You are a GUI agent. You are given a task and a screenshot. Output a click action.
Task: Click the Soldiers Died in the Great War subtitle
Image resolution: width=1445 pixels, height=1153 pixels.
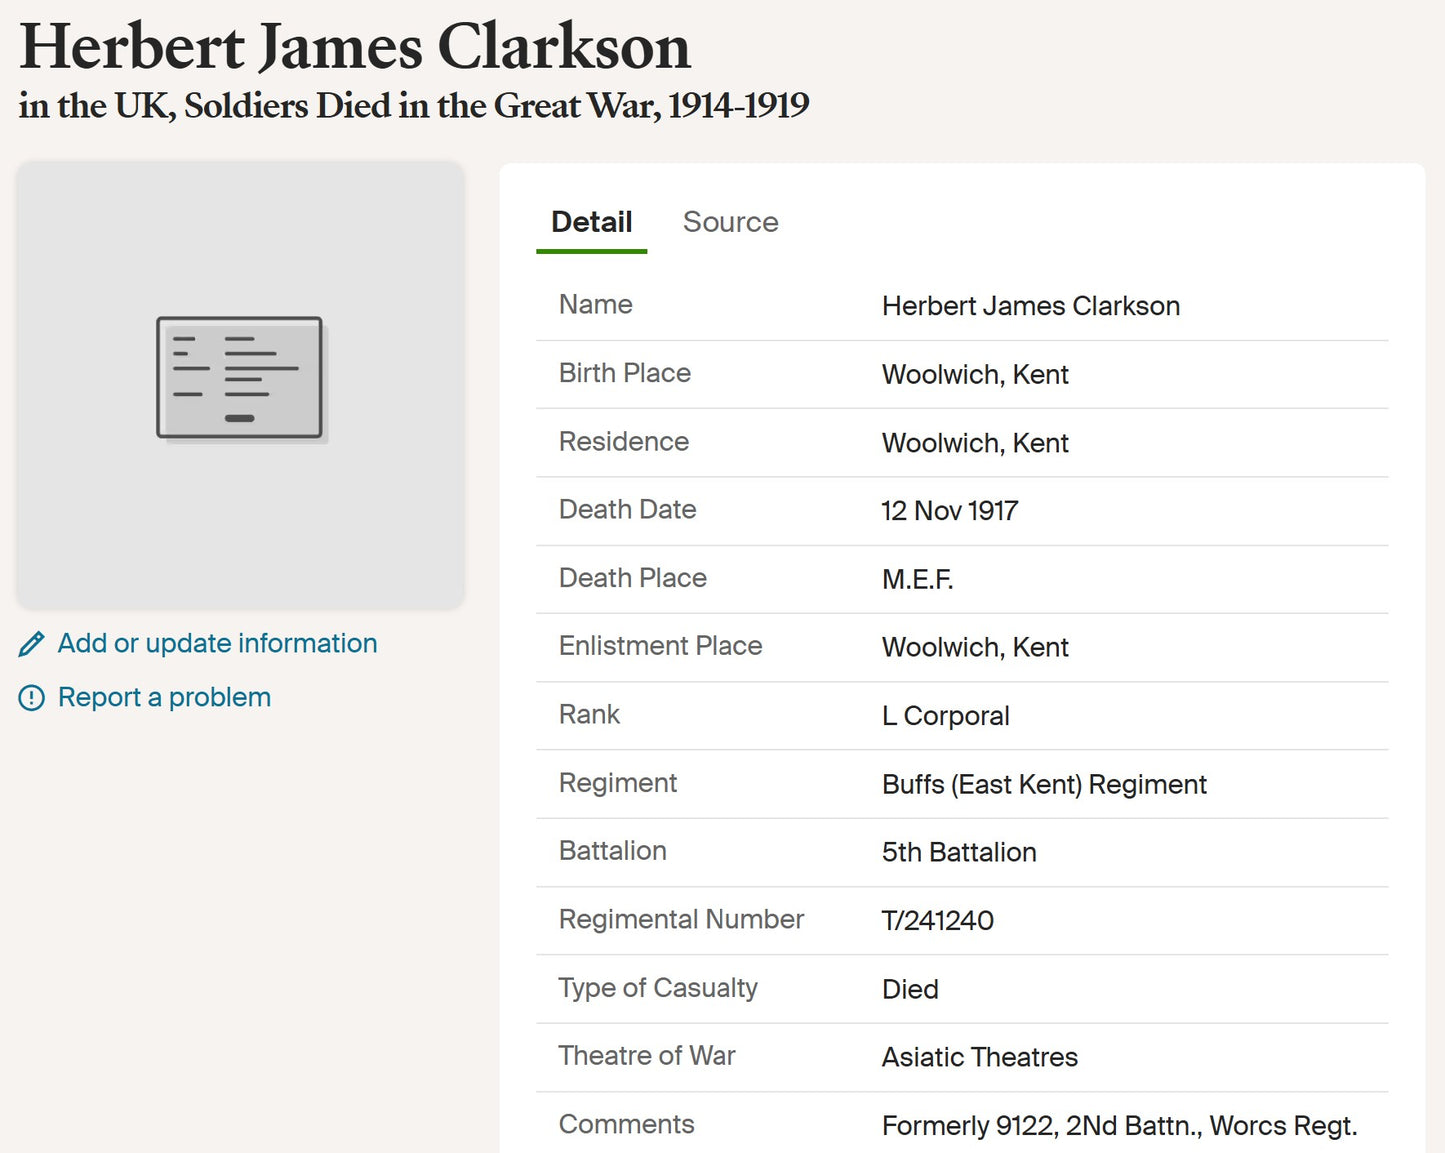[x=413, y=105]
